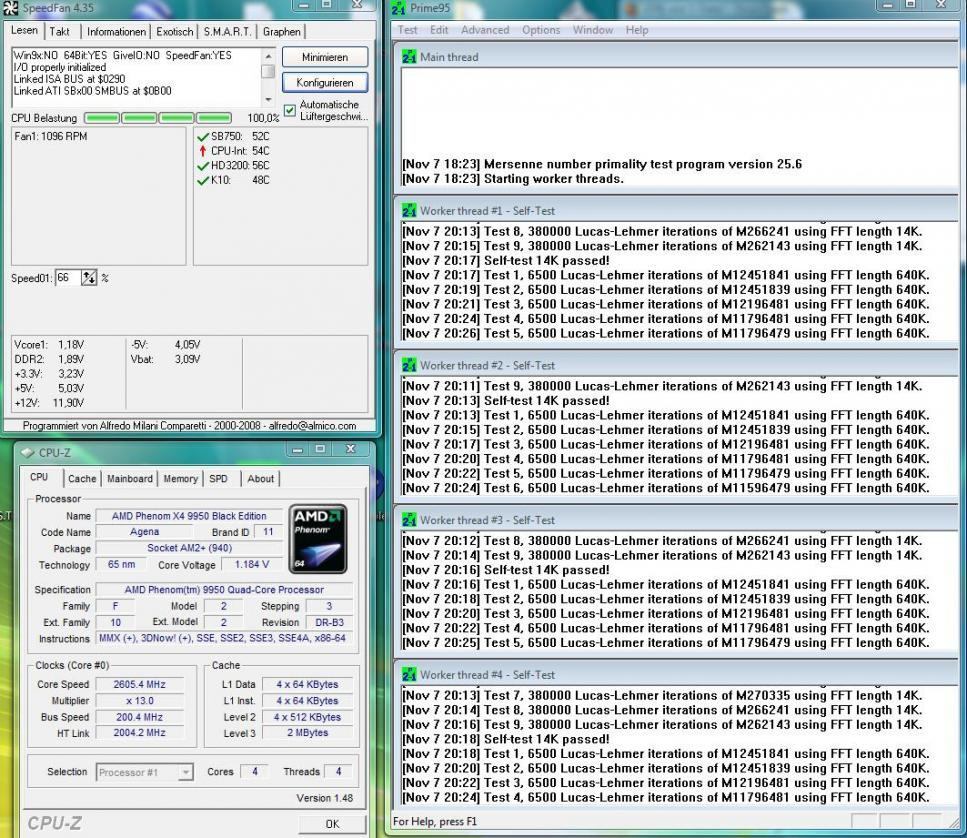Adjust the Speed01 spinner arrows
The width and height of the screenshot is (967, 838).
click(89, 278)
